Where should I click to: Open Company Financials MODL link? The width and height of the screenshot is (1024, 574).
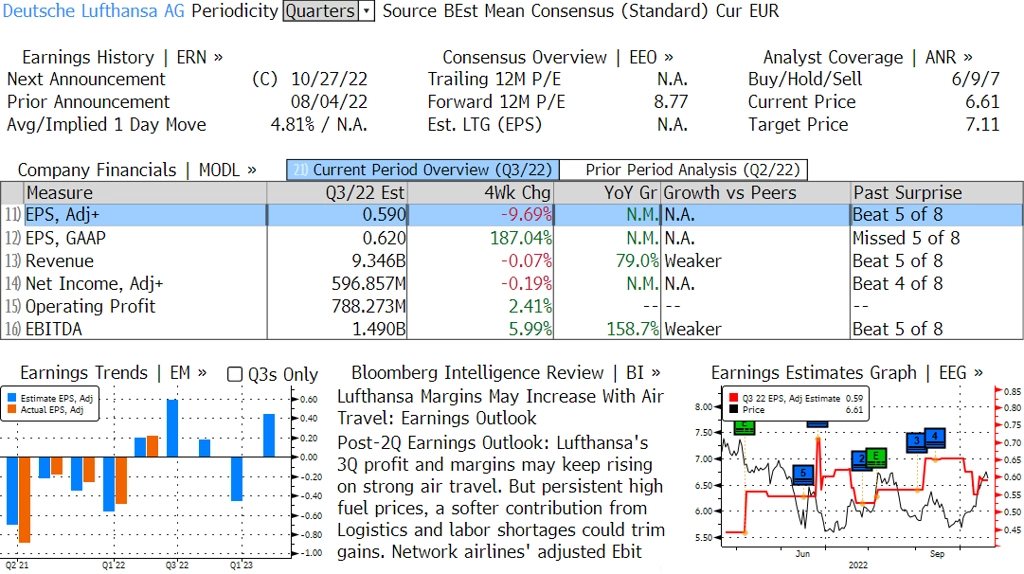tap(137, 170)
